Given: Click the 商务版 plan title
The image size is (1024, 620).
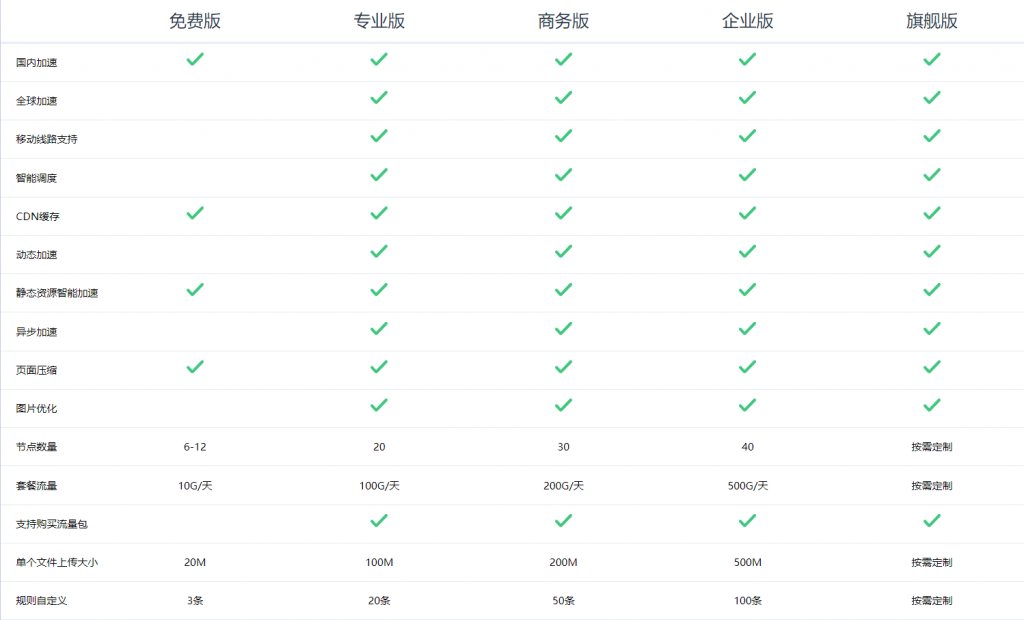Looking at the screenshot, I should click(x=563, y=21).
